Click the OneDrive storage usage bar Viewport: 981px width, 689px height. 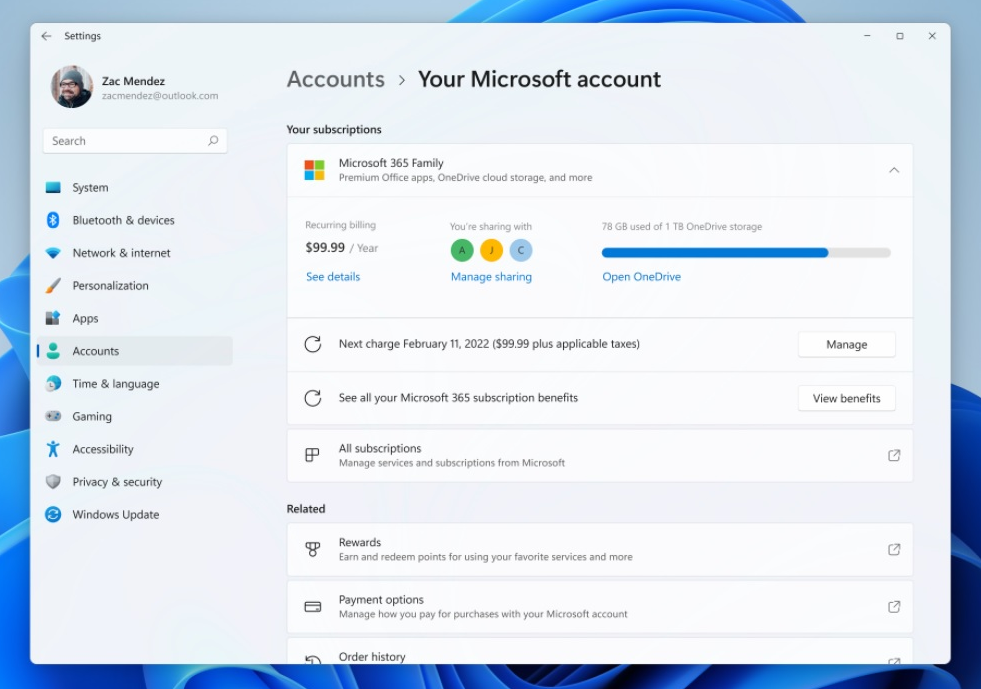(x=745, y=253)
